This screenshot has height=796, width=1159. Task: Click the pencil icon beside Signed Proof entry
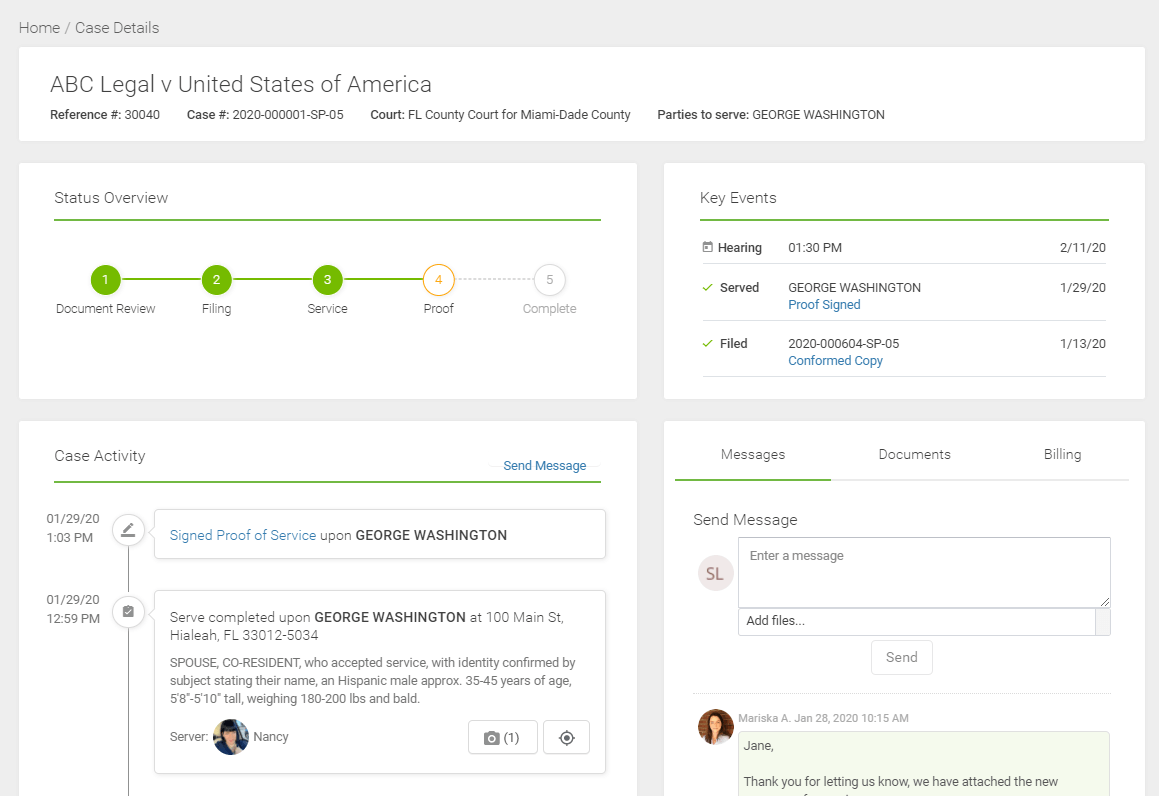(128, 530)
